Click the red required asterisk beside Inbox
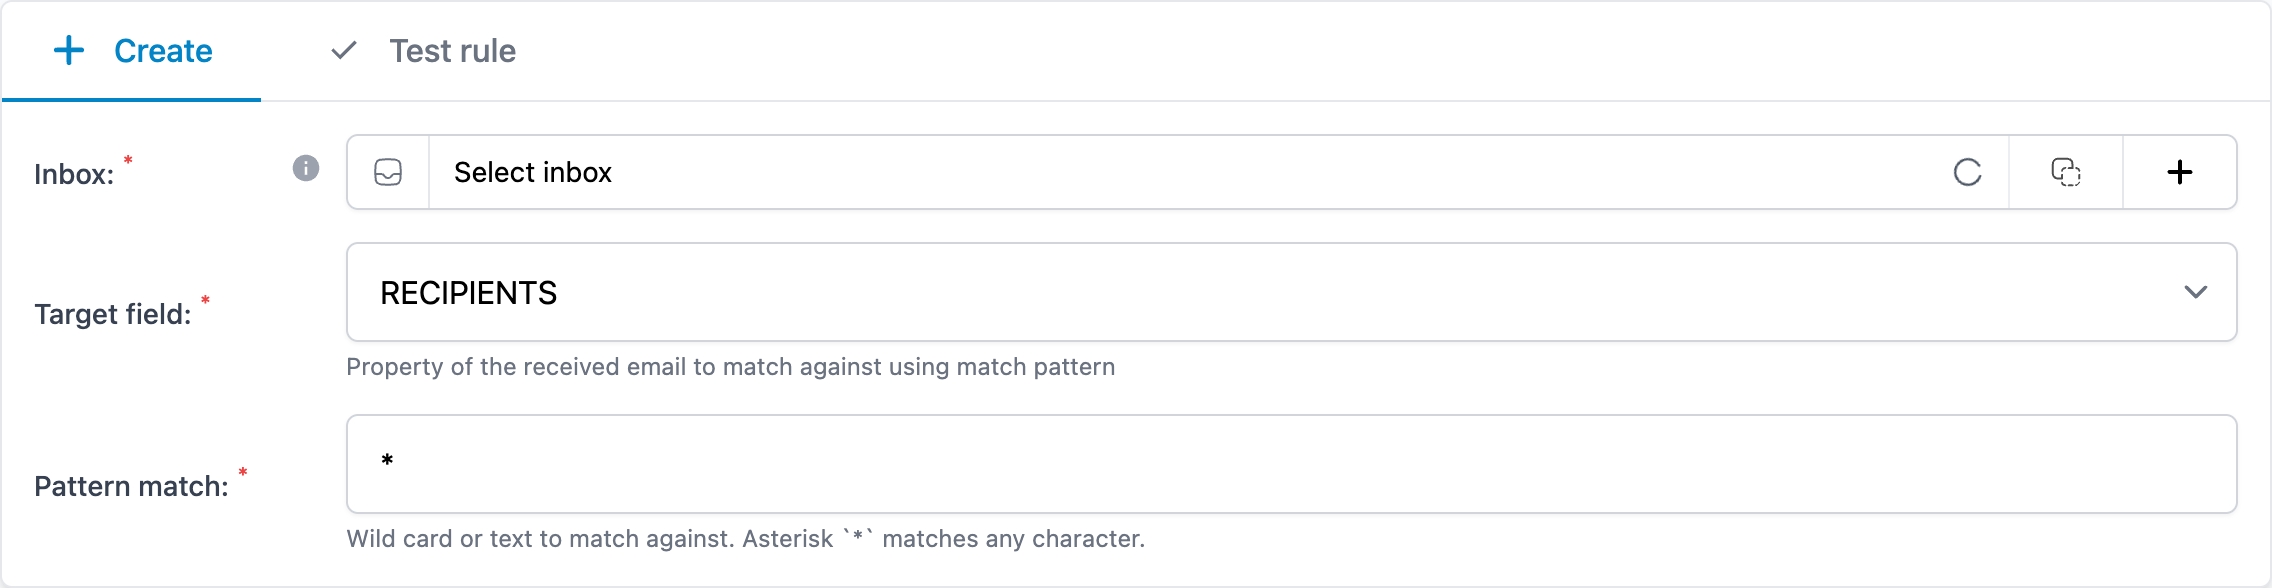The height and width of the screenshot is (588, 2272). pyautogui.click(x=128, y=160)
